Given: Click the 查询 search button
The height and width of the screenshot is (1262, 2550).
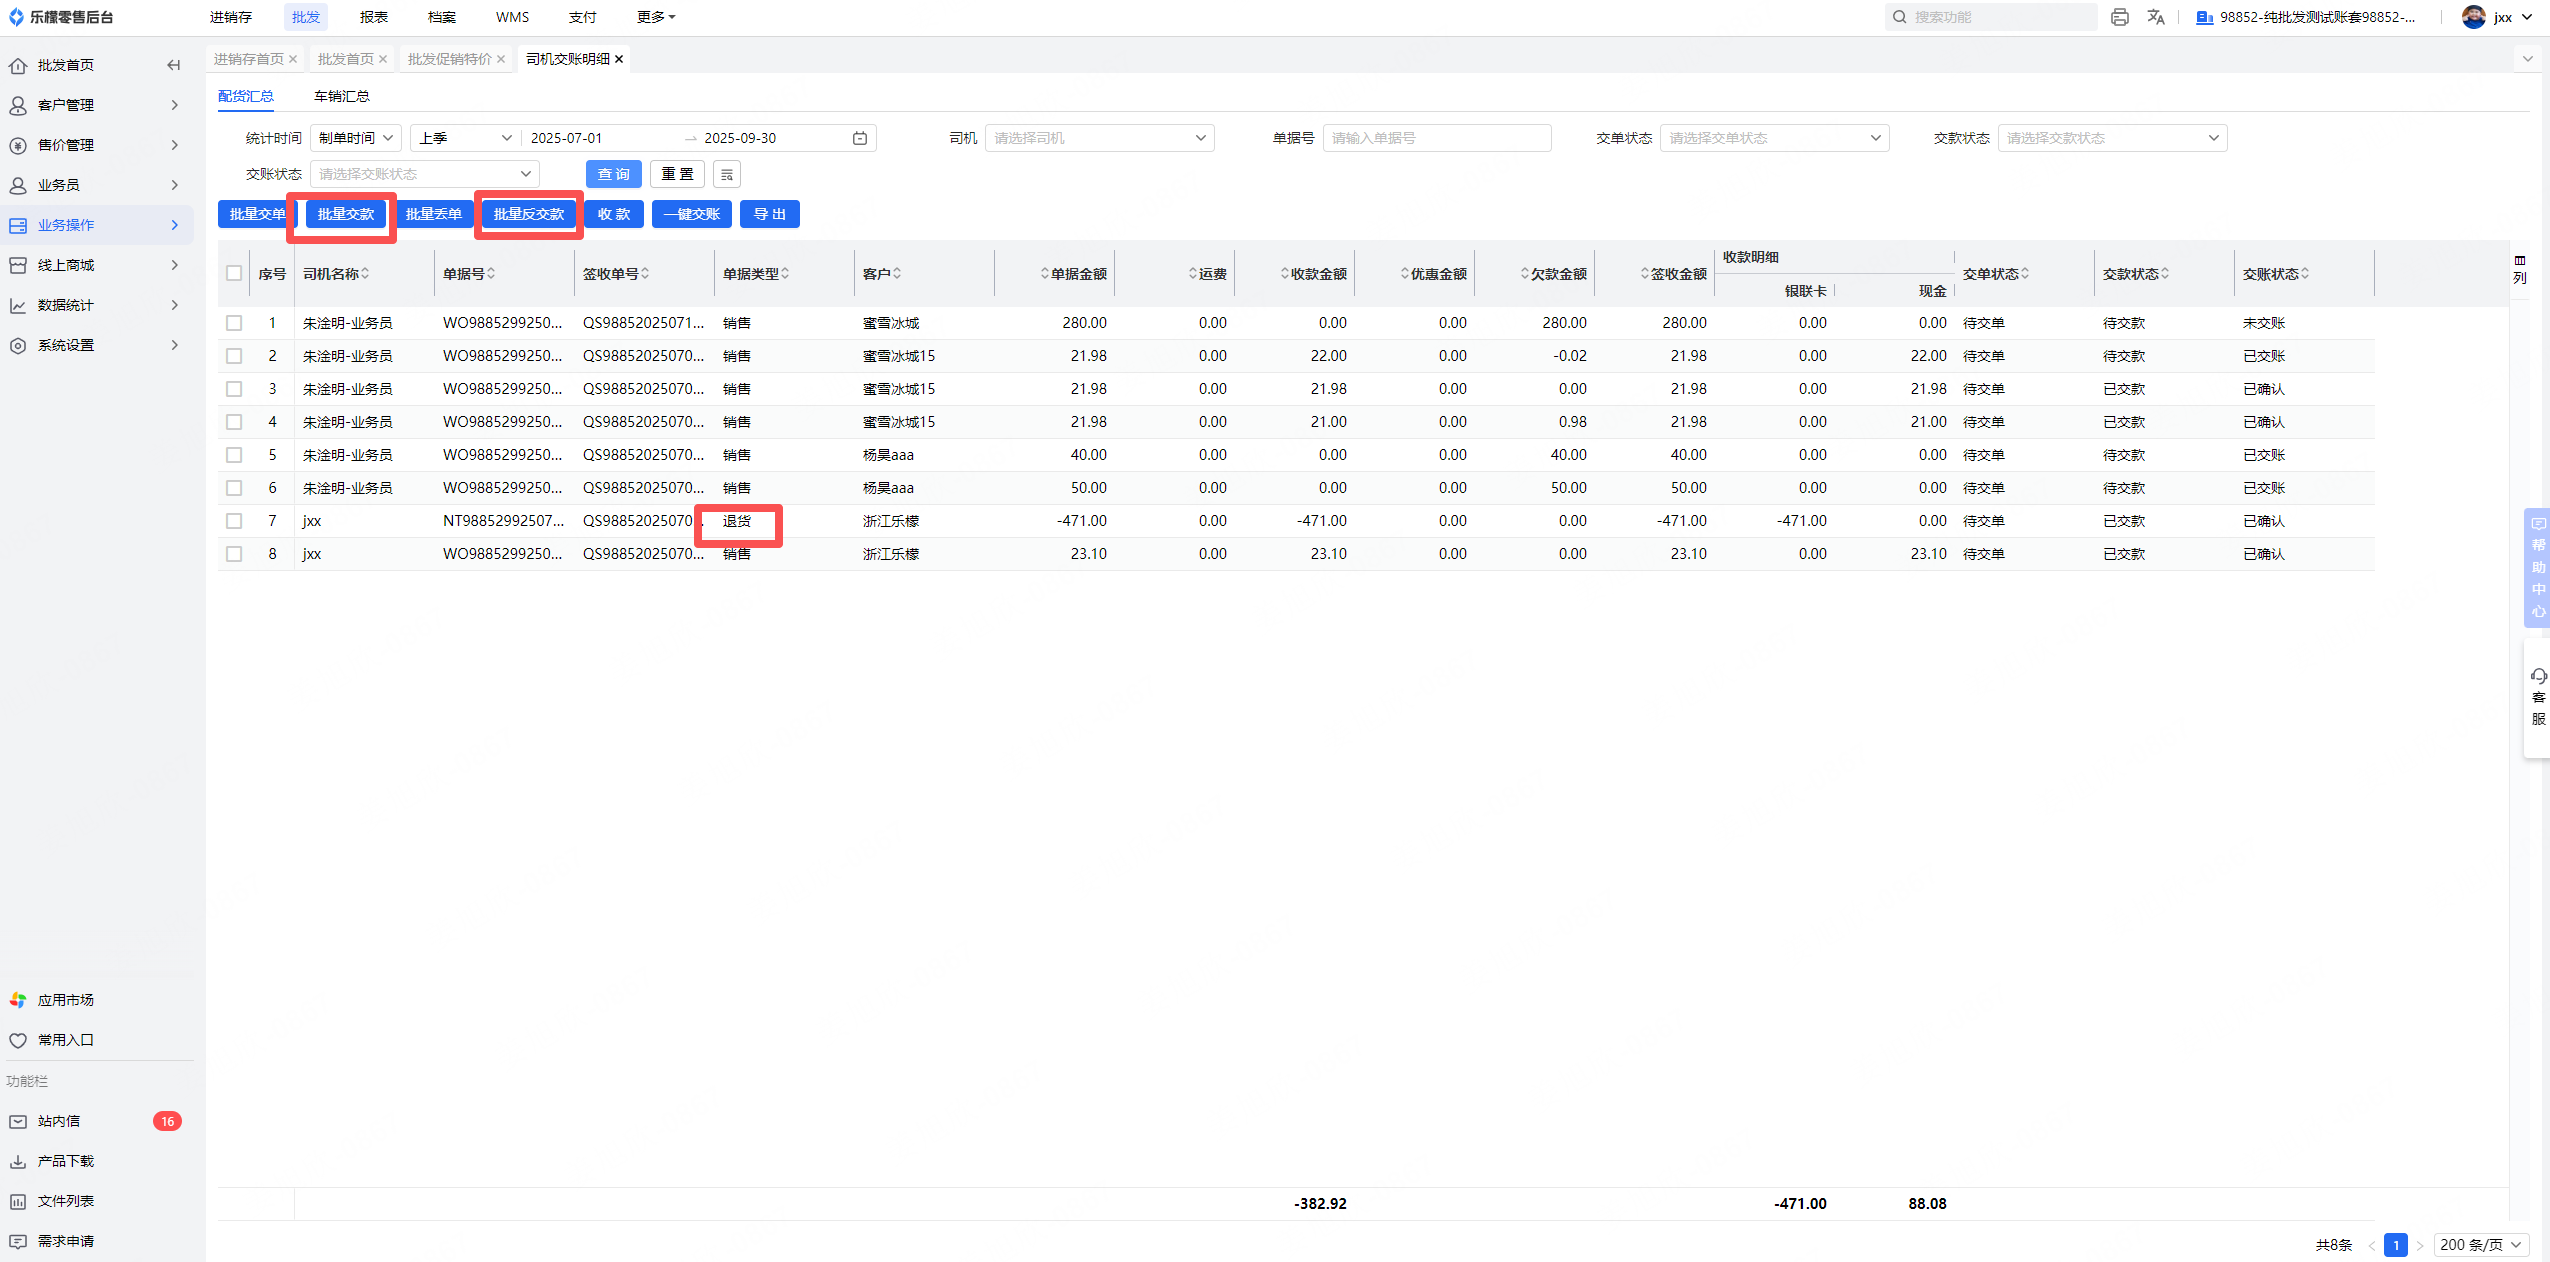Looking at the screenshot, I should (x=613, y=174).
